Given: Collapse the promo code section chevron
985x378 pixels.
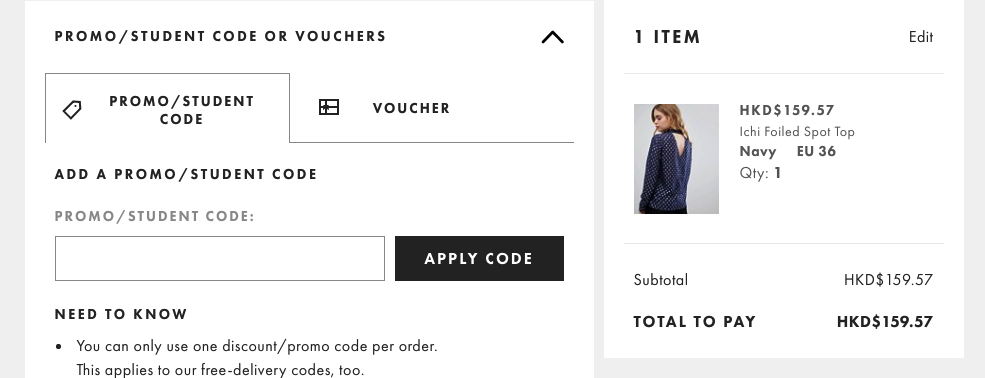Looking at the screenshot, I should click(553, 38).
